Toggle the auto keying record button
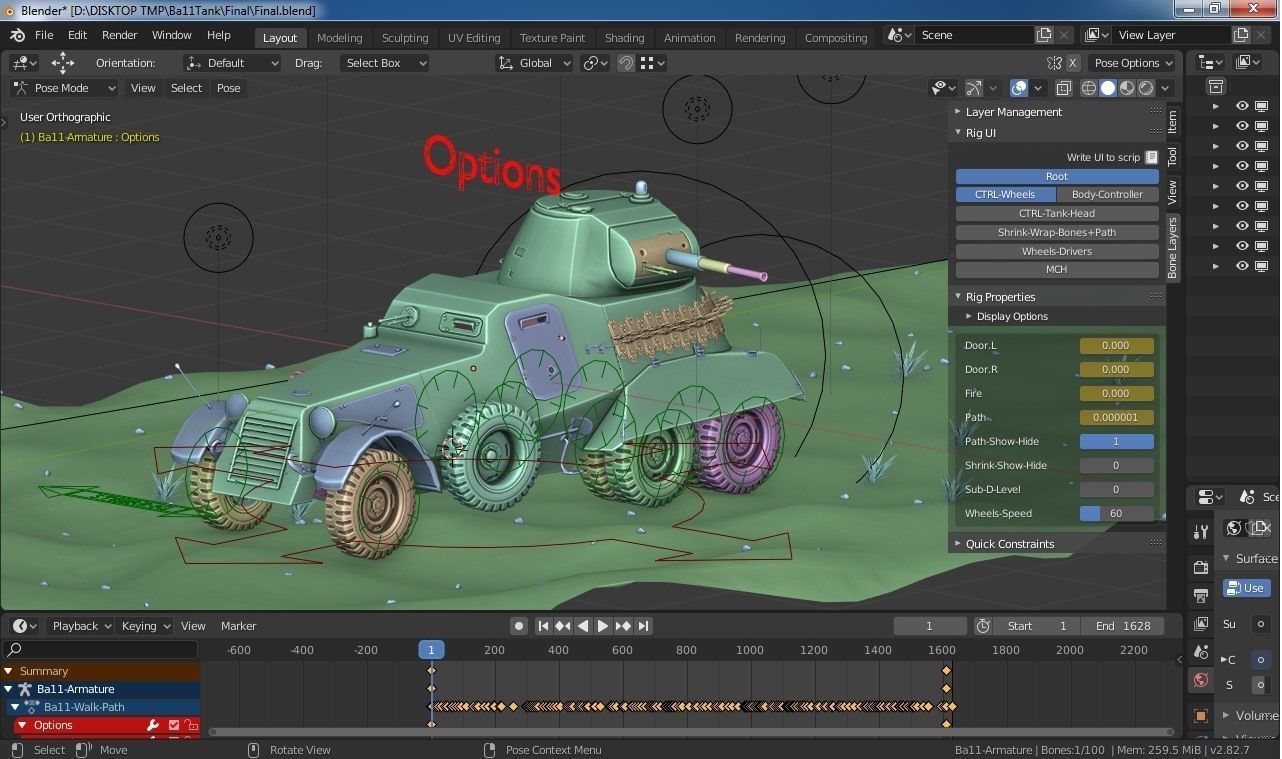 pos(518,626)
